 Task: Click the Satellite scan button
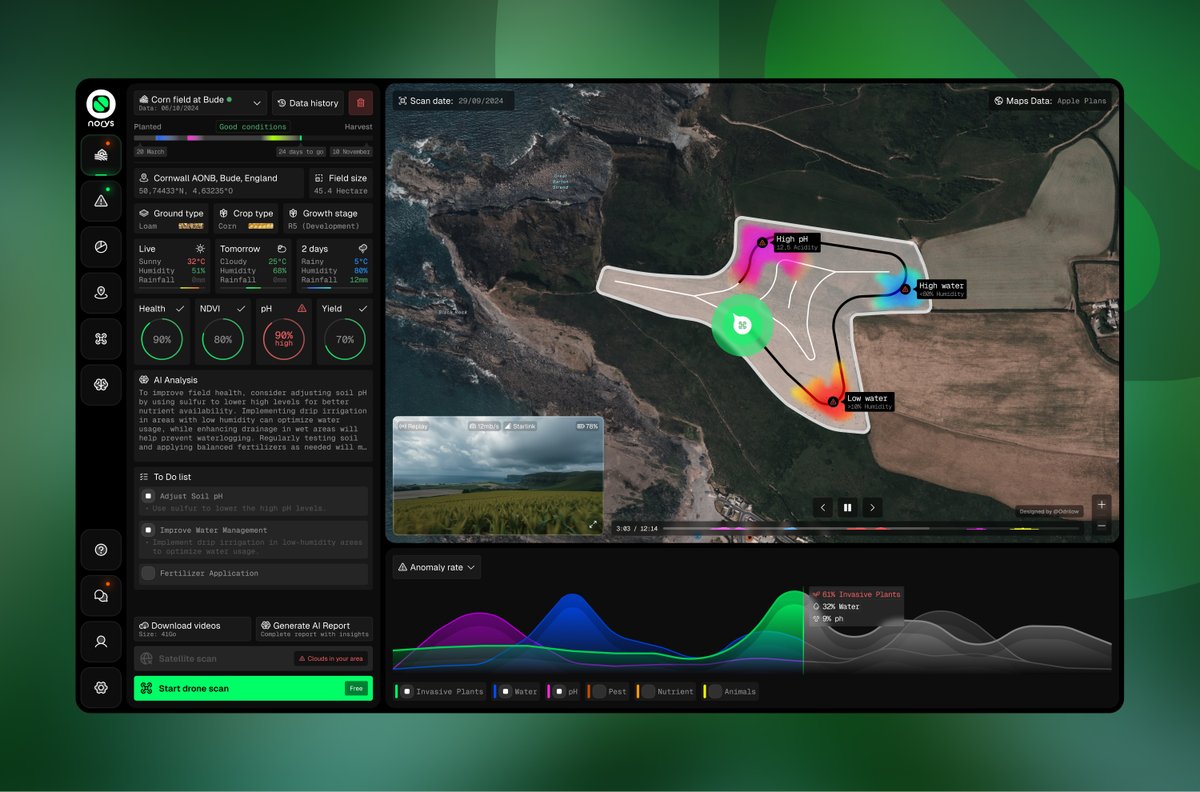[x=253, y=658]
